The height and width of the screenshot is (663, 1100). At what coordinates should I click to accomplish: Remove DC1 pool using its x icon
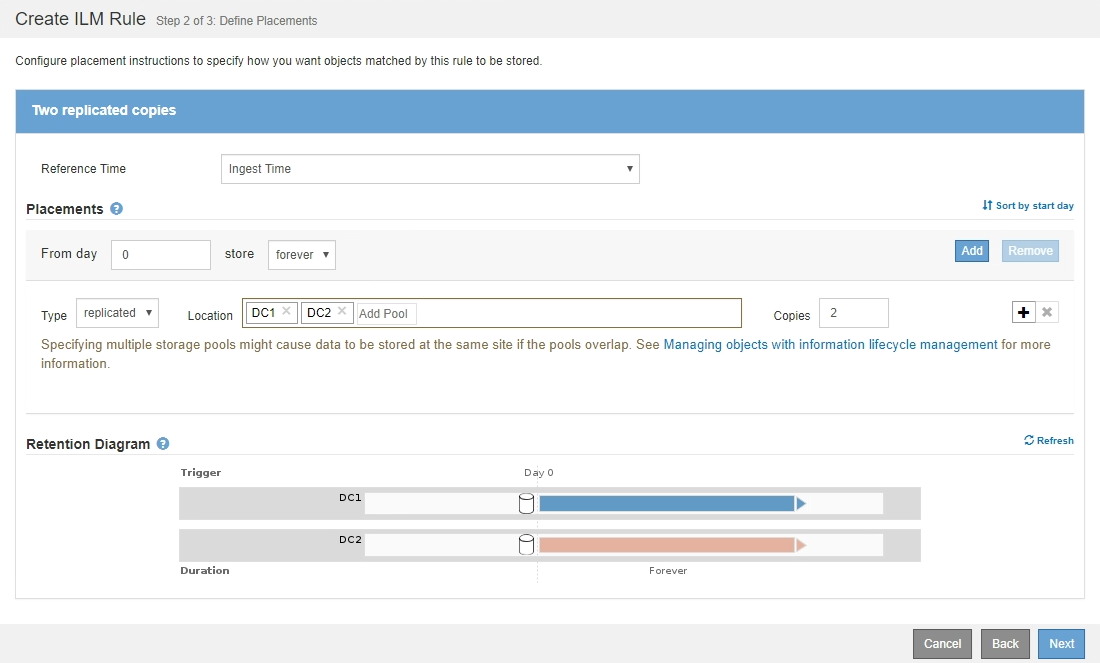(287, 312)
